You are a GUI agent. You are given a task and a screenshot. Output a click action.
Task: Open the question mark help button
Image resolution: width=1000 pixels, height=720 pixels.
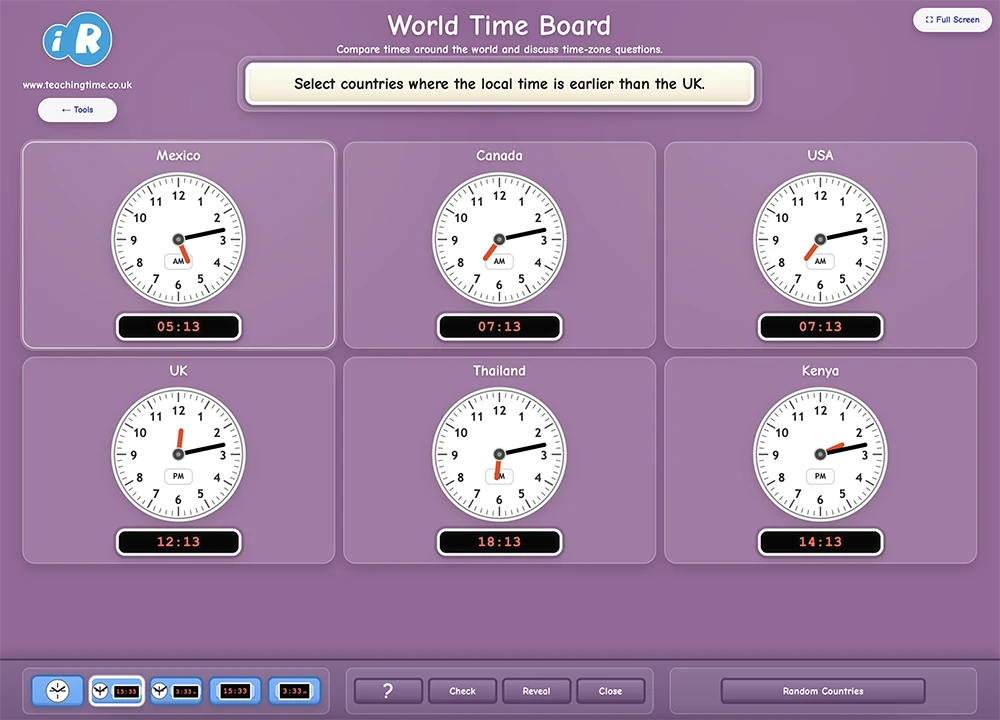[388, 691]
